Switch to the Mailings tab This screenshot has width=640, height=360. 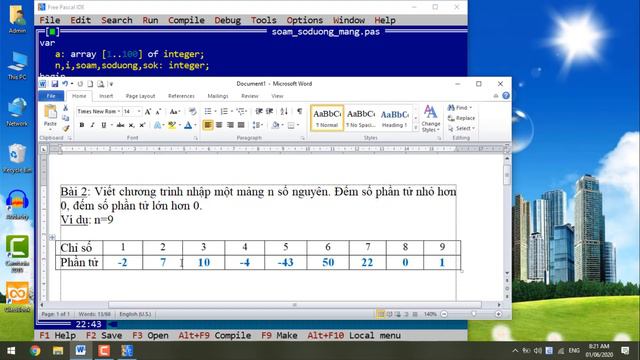218,96
